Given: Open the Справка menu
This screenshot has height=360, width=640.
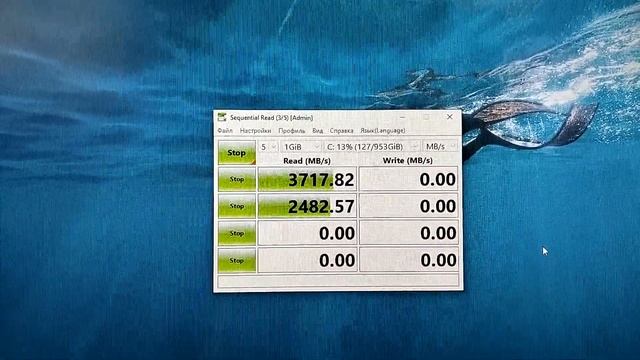Looking at the screenshot, I should pyautogui.click(x=341, y=131).
